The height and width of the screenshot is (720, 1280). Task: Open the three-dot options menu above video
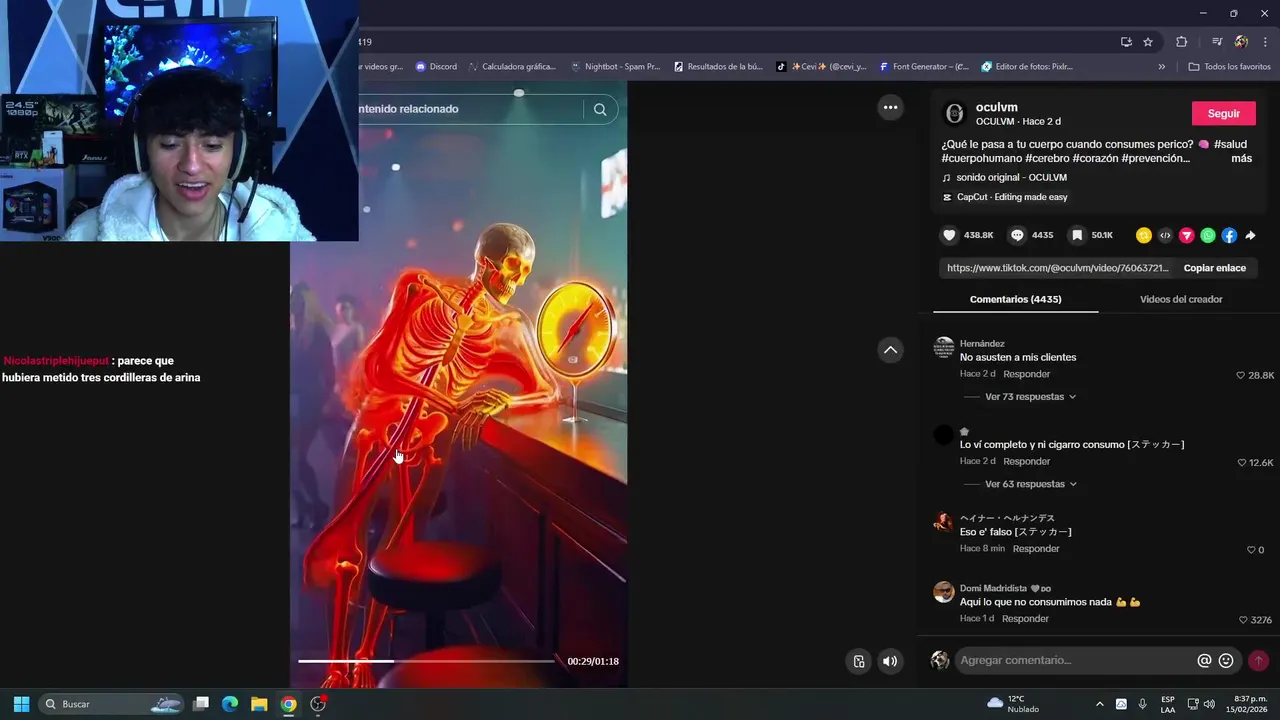(890, 107)
